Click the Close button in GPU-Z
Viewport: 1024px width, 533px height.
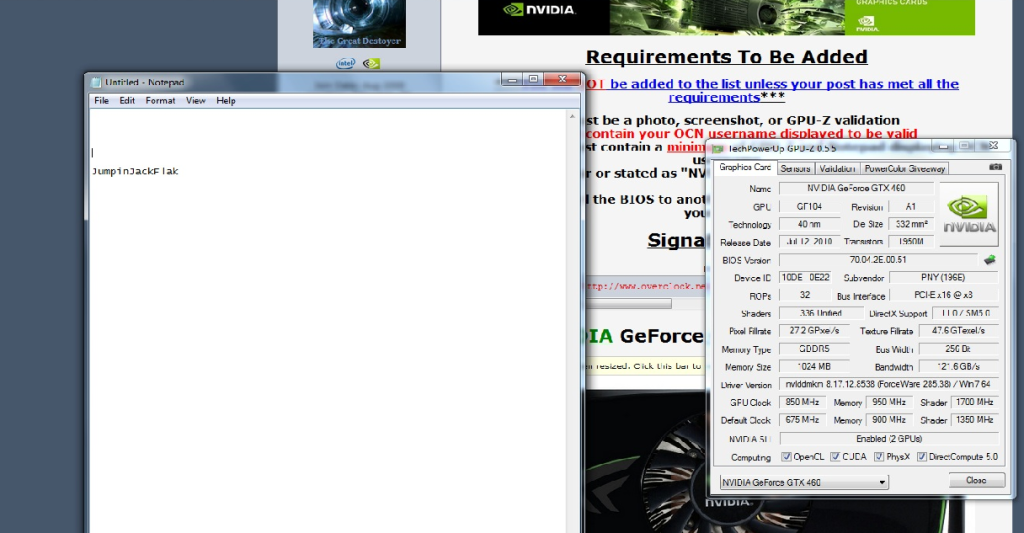(x=976, y=480)
